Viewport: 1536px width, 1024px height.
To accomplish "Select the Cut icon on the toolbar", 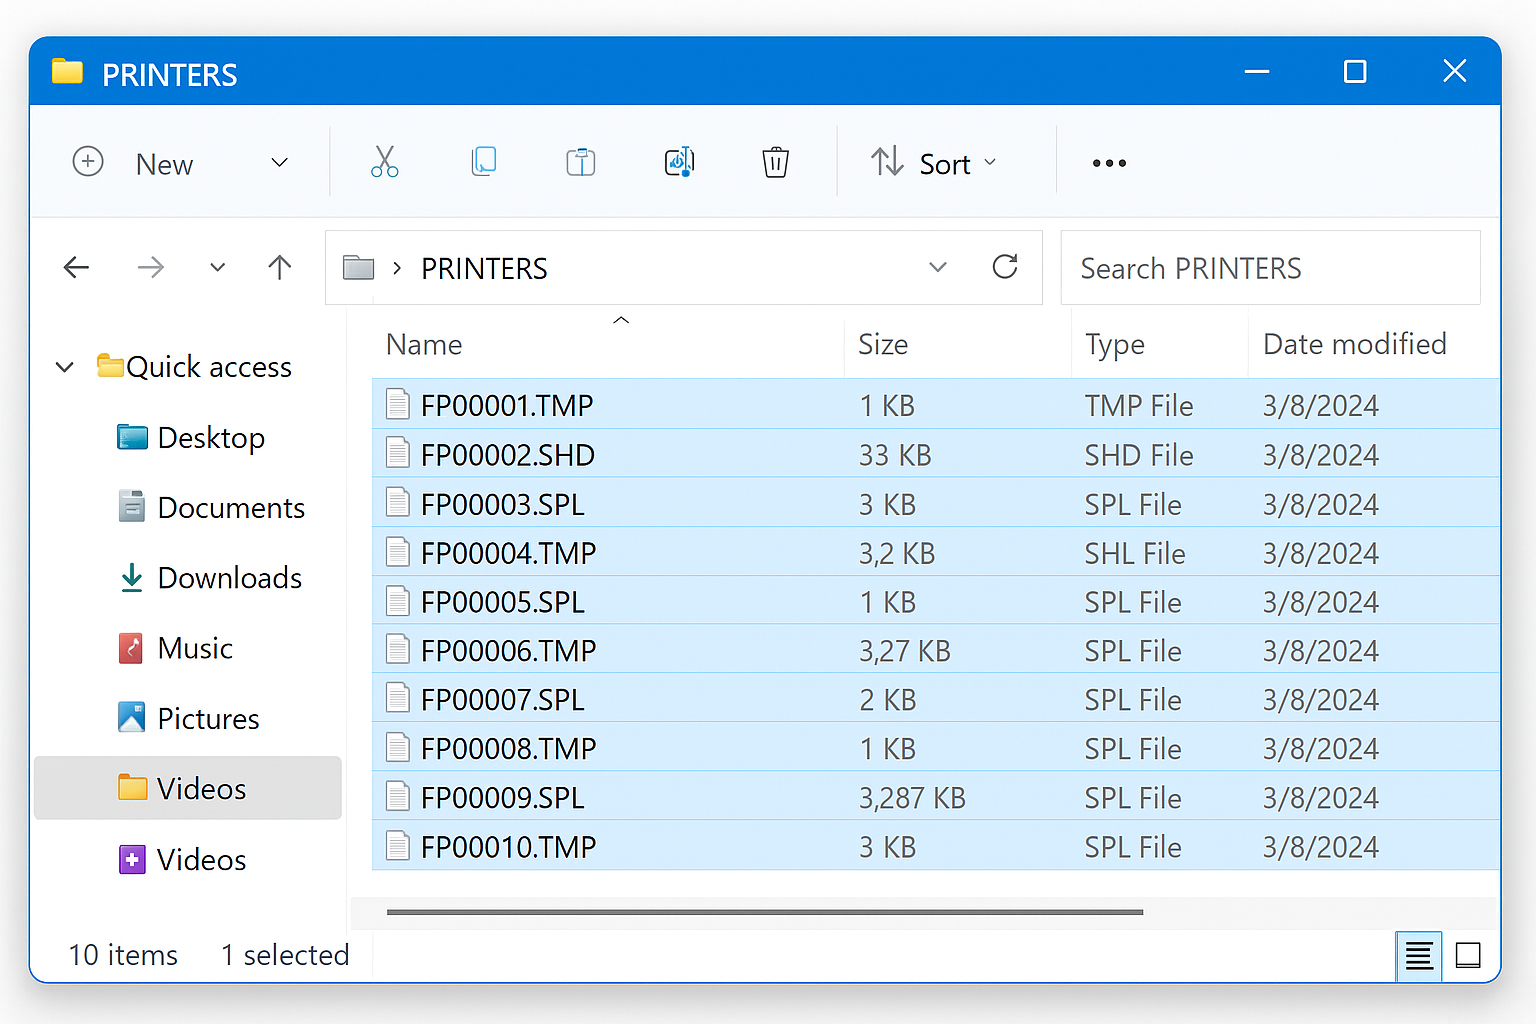I will pyautogui.click(x=384, y=162).
